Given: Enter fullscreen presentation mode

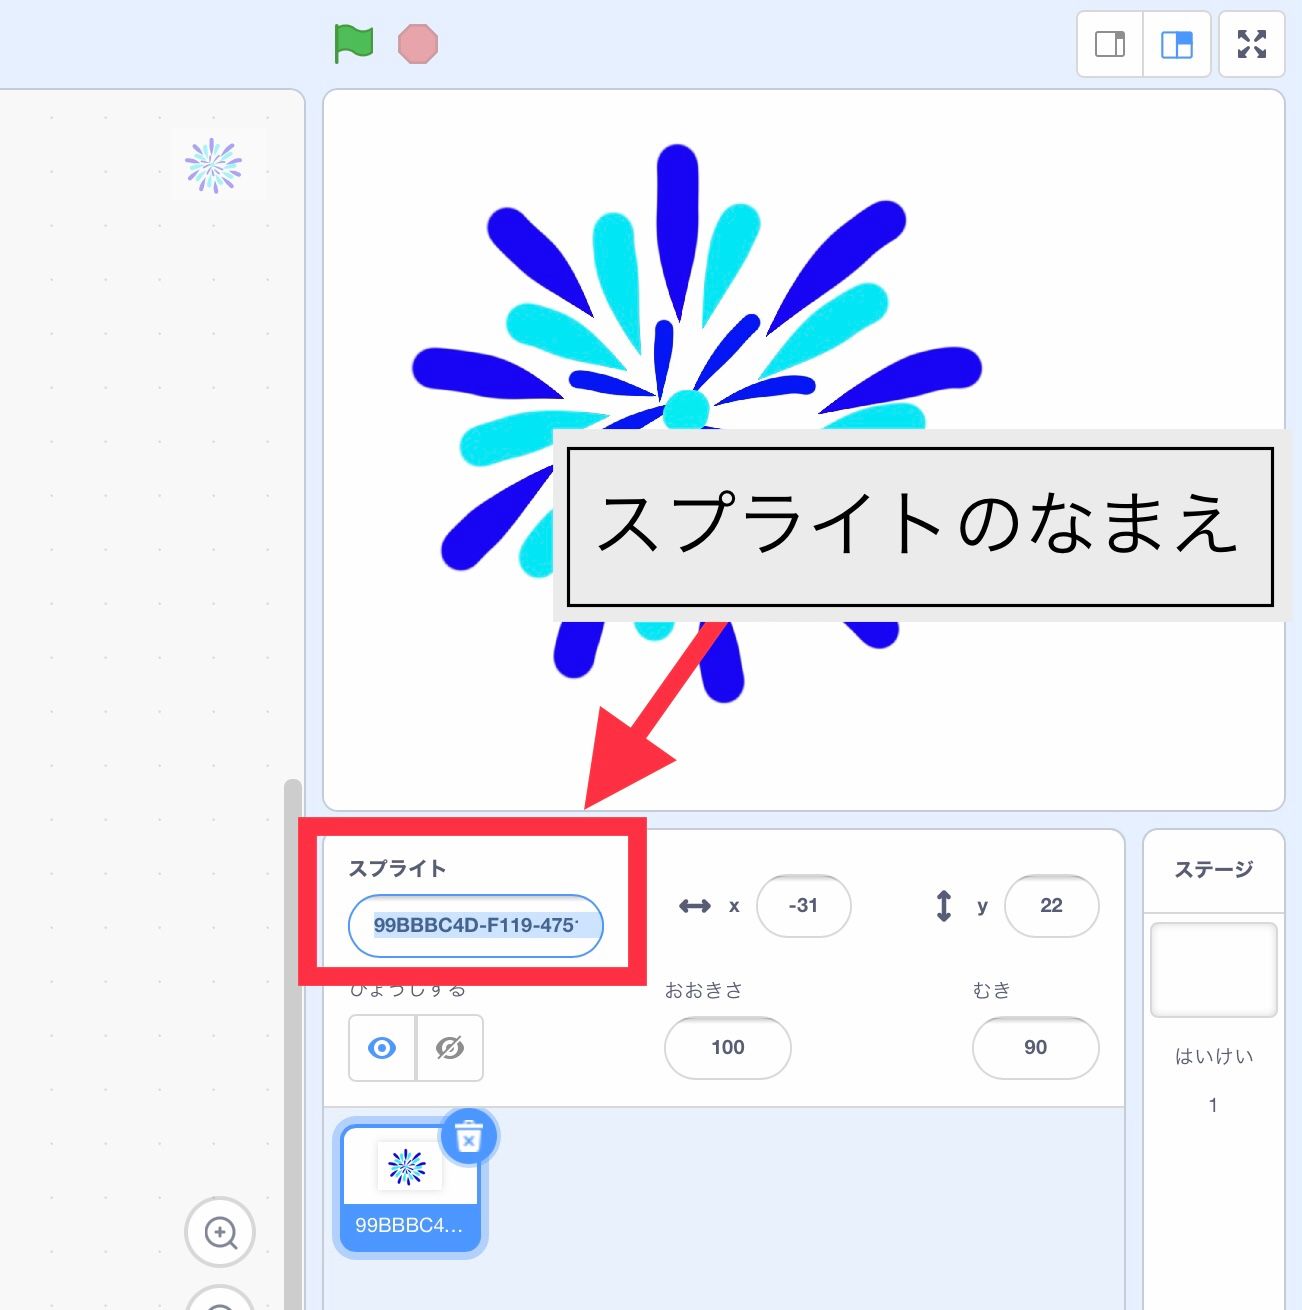Looking at the screenshot, I should pos(1251,44).
